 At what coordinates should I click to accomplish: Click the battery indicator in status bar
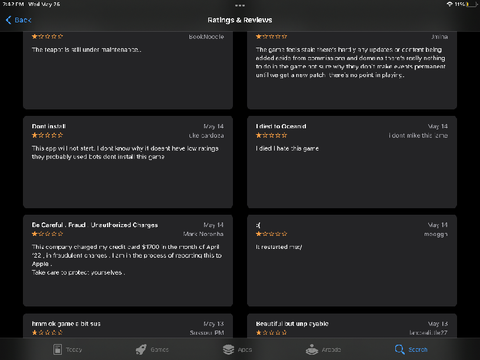[x=472, y=4]
